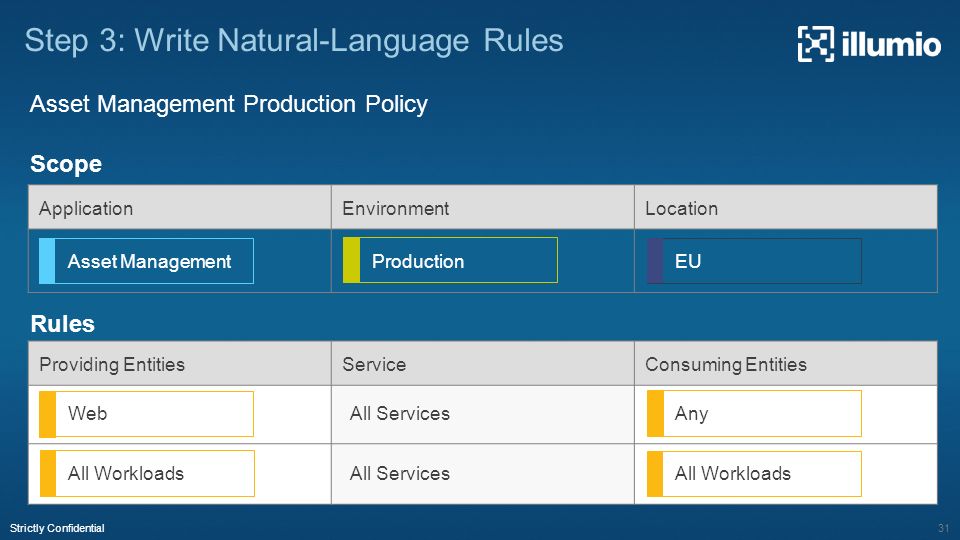This screenshot has width=960, height=540.
Task: Select the Production environment label
Action: 450,260
